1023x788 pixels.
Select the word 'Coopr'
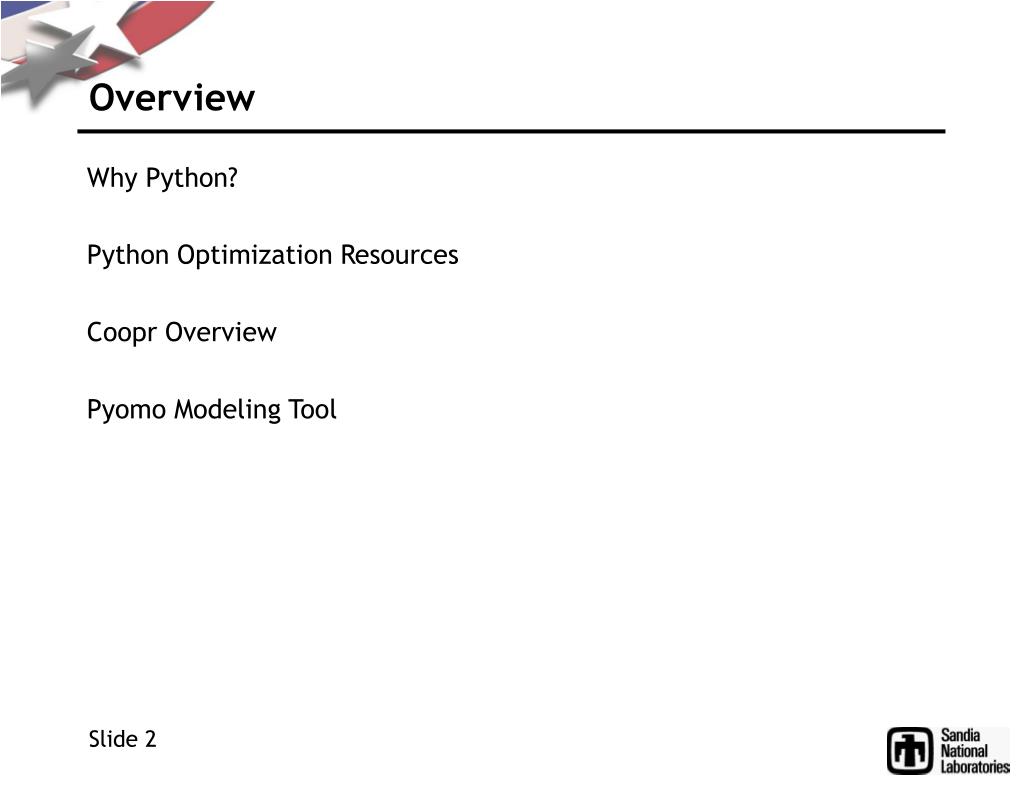click(122, 333)
